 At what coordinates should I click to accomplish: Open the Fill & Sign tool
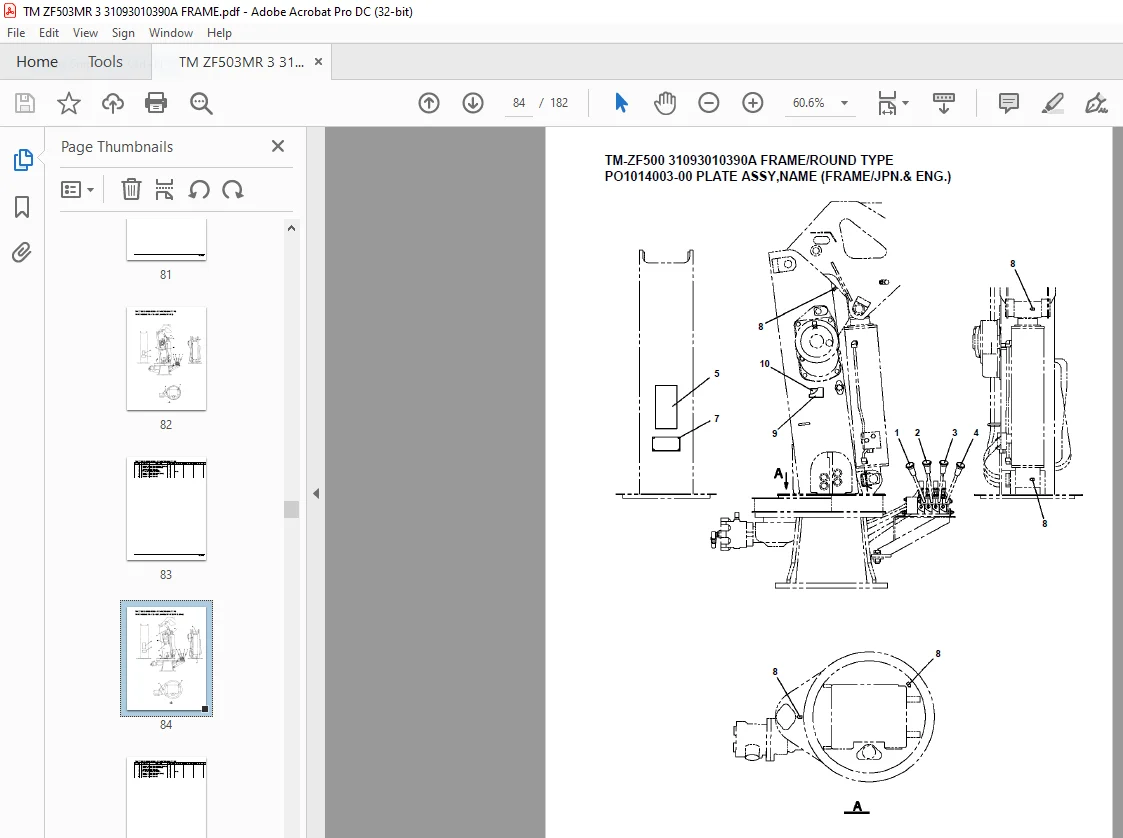point(1096,103)
